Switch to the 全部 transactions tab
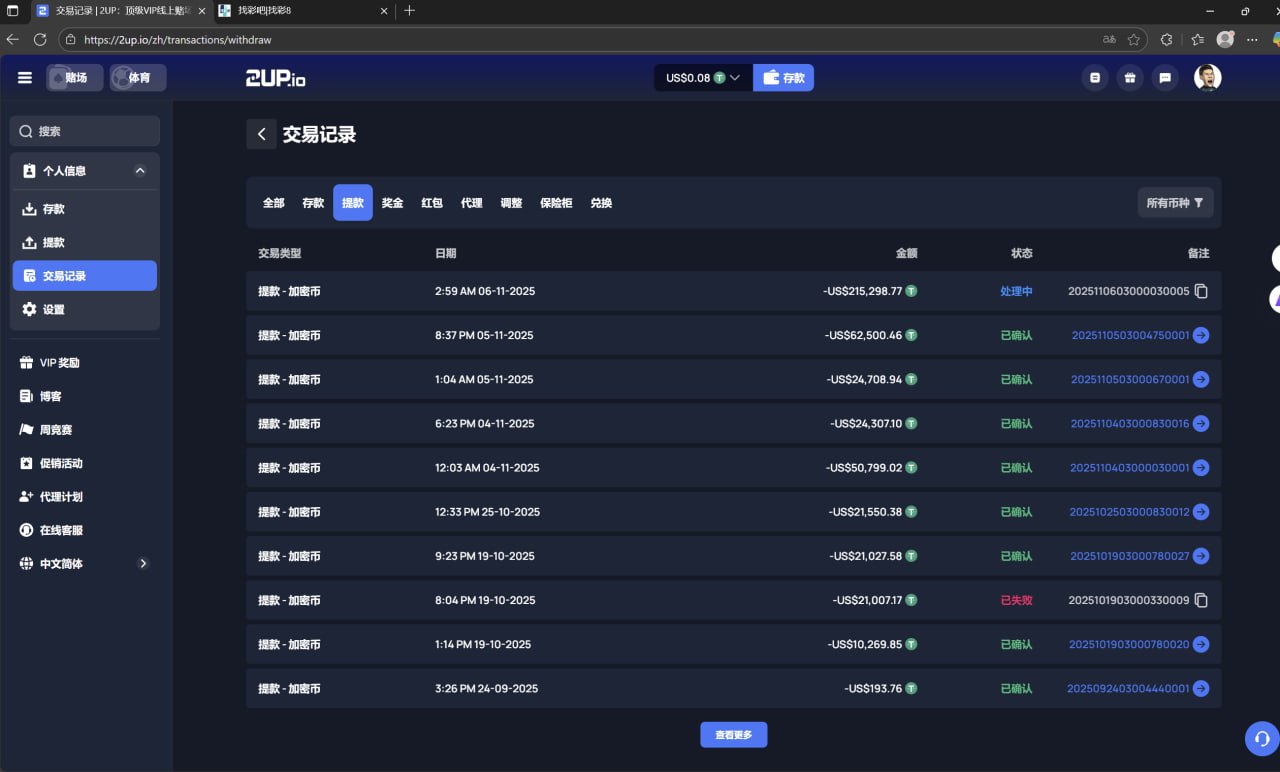The height and width of the screenshot is (772, 1280). [x=272, y=202]
